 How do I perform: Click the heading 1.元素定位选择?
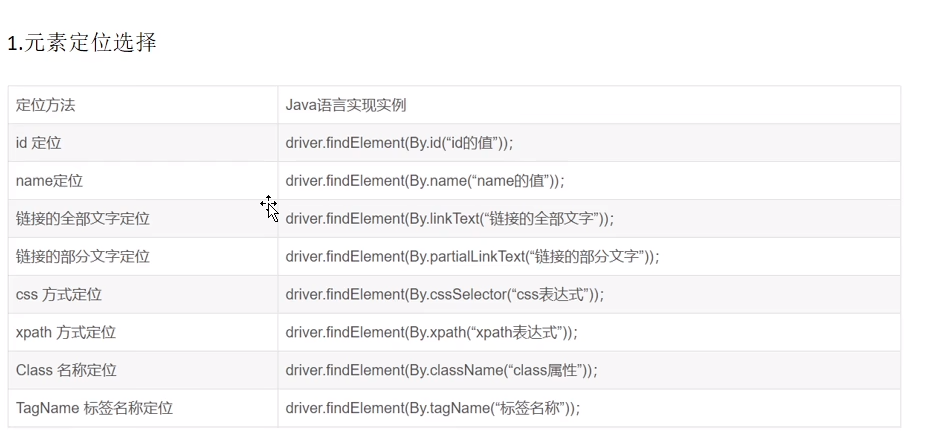(81, 43)
